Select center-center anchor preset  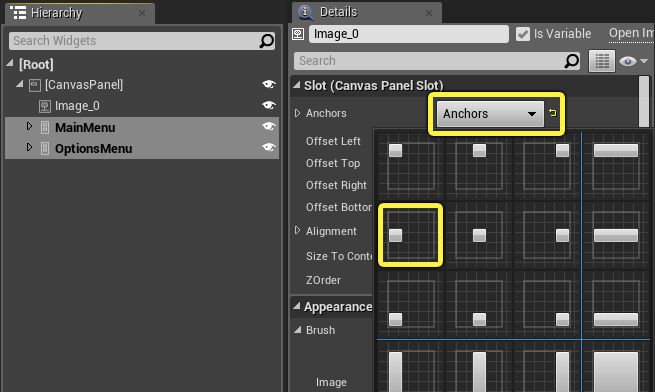(x=479, y=235)
